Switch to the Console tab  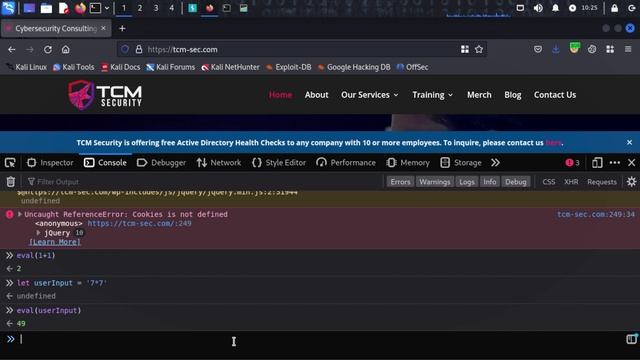point(105,162)
